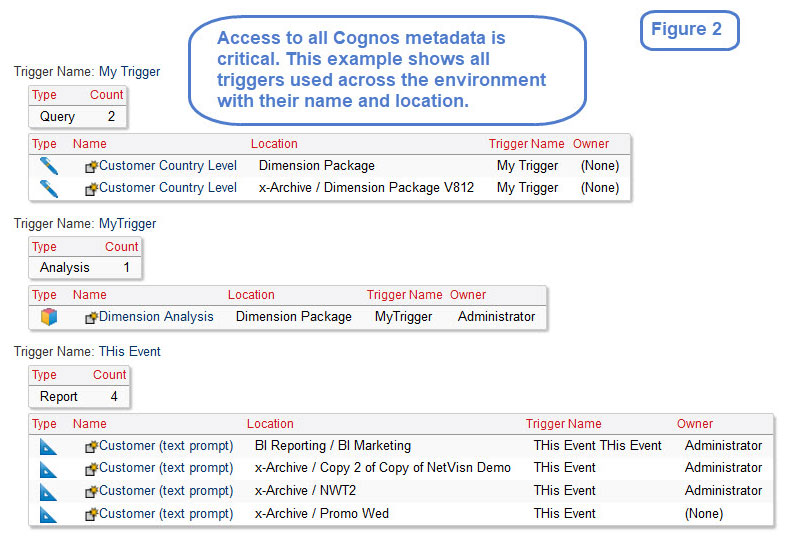This screenshot has width=788, height=543.
Task: Click Administrator owner in NWT2 row
Action: [724, 490]
